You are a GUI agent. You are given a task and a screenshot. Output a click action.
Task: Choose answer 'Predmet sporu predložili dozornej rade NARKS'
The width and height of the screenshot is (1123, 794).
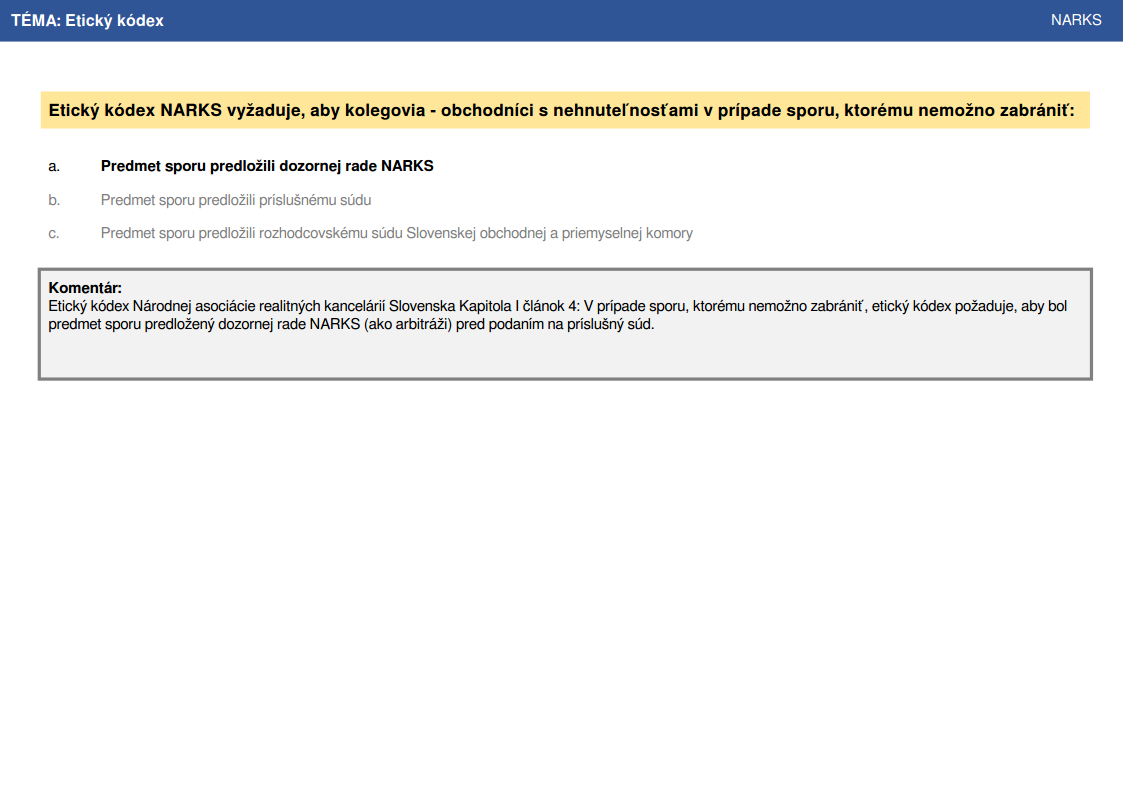pos(267,166)
